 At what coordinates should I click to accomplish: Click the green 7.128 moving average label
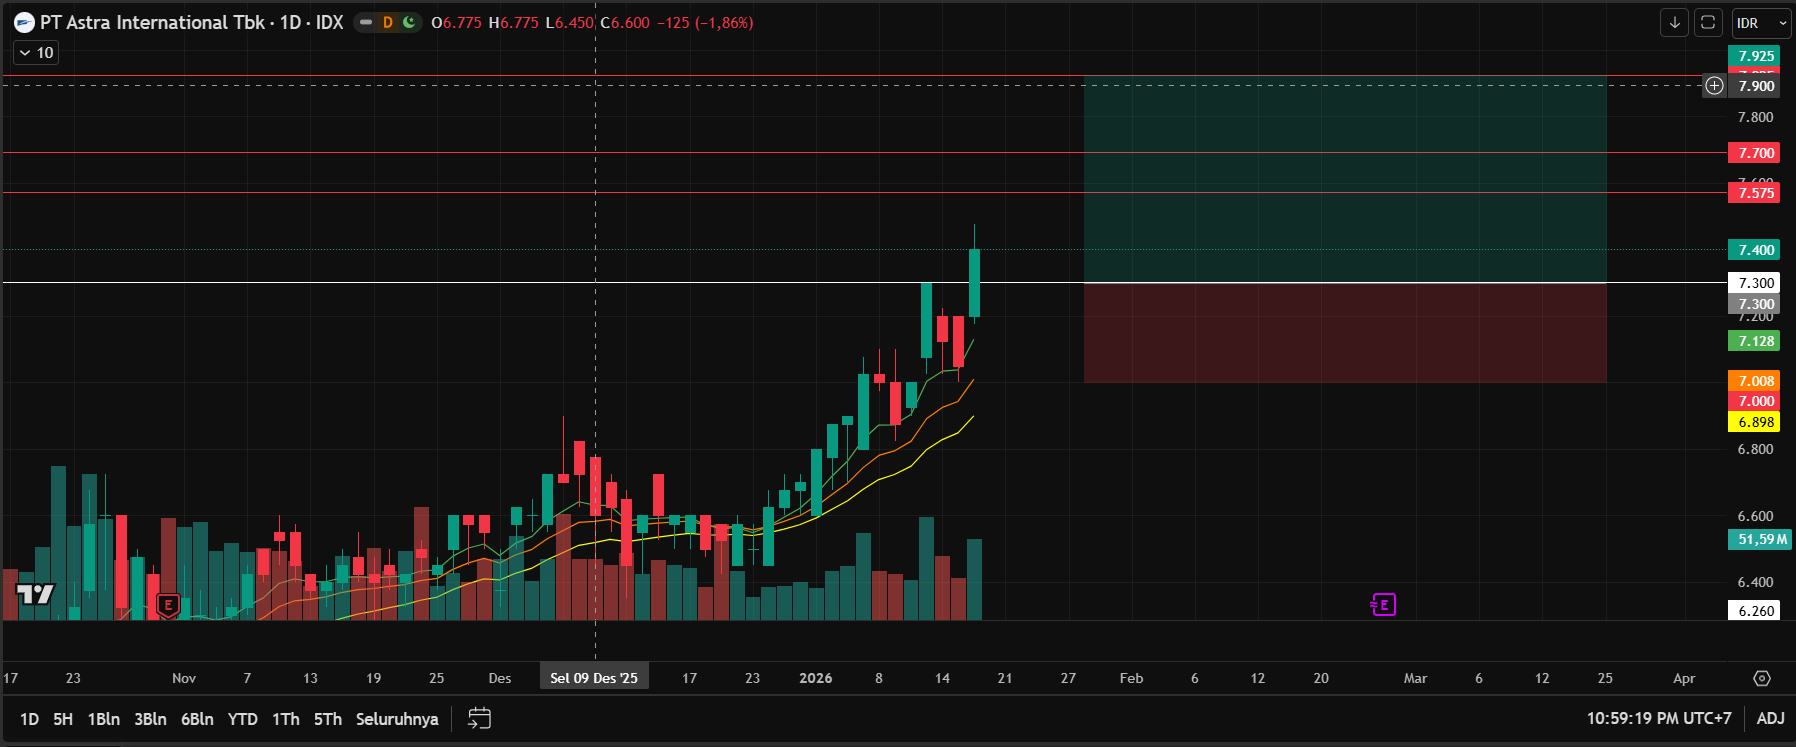point(1755,341)
